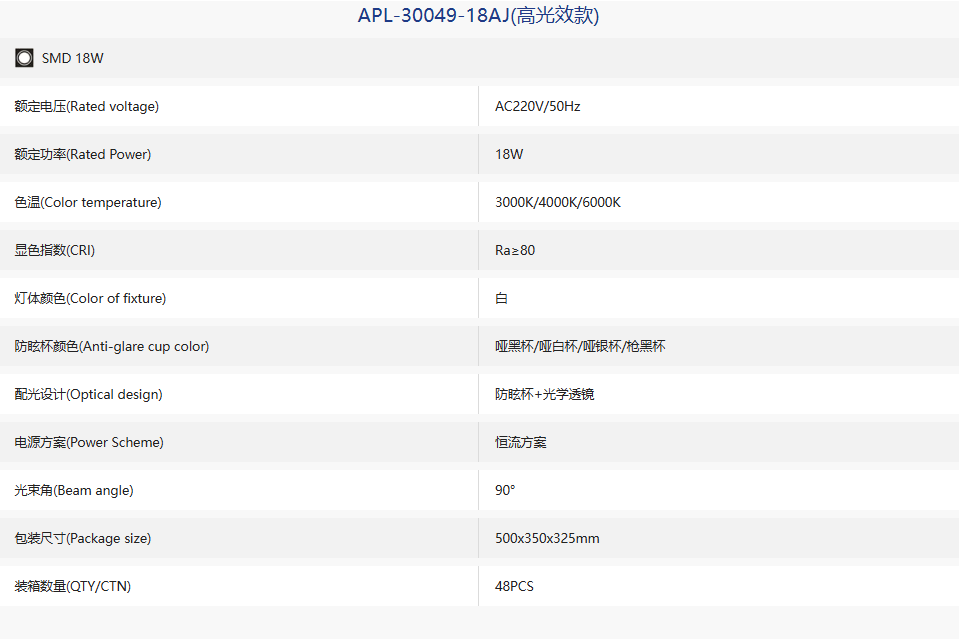Click the '电源方案(Power Scheme)' label
This screenshot has height=639, width=959.
click(x=89, y=442)
